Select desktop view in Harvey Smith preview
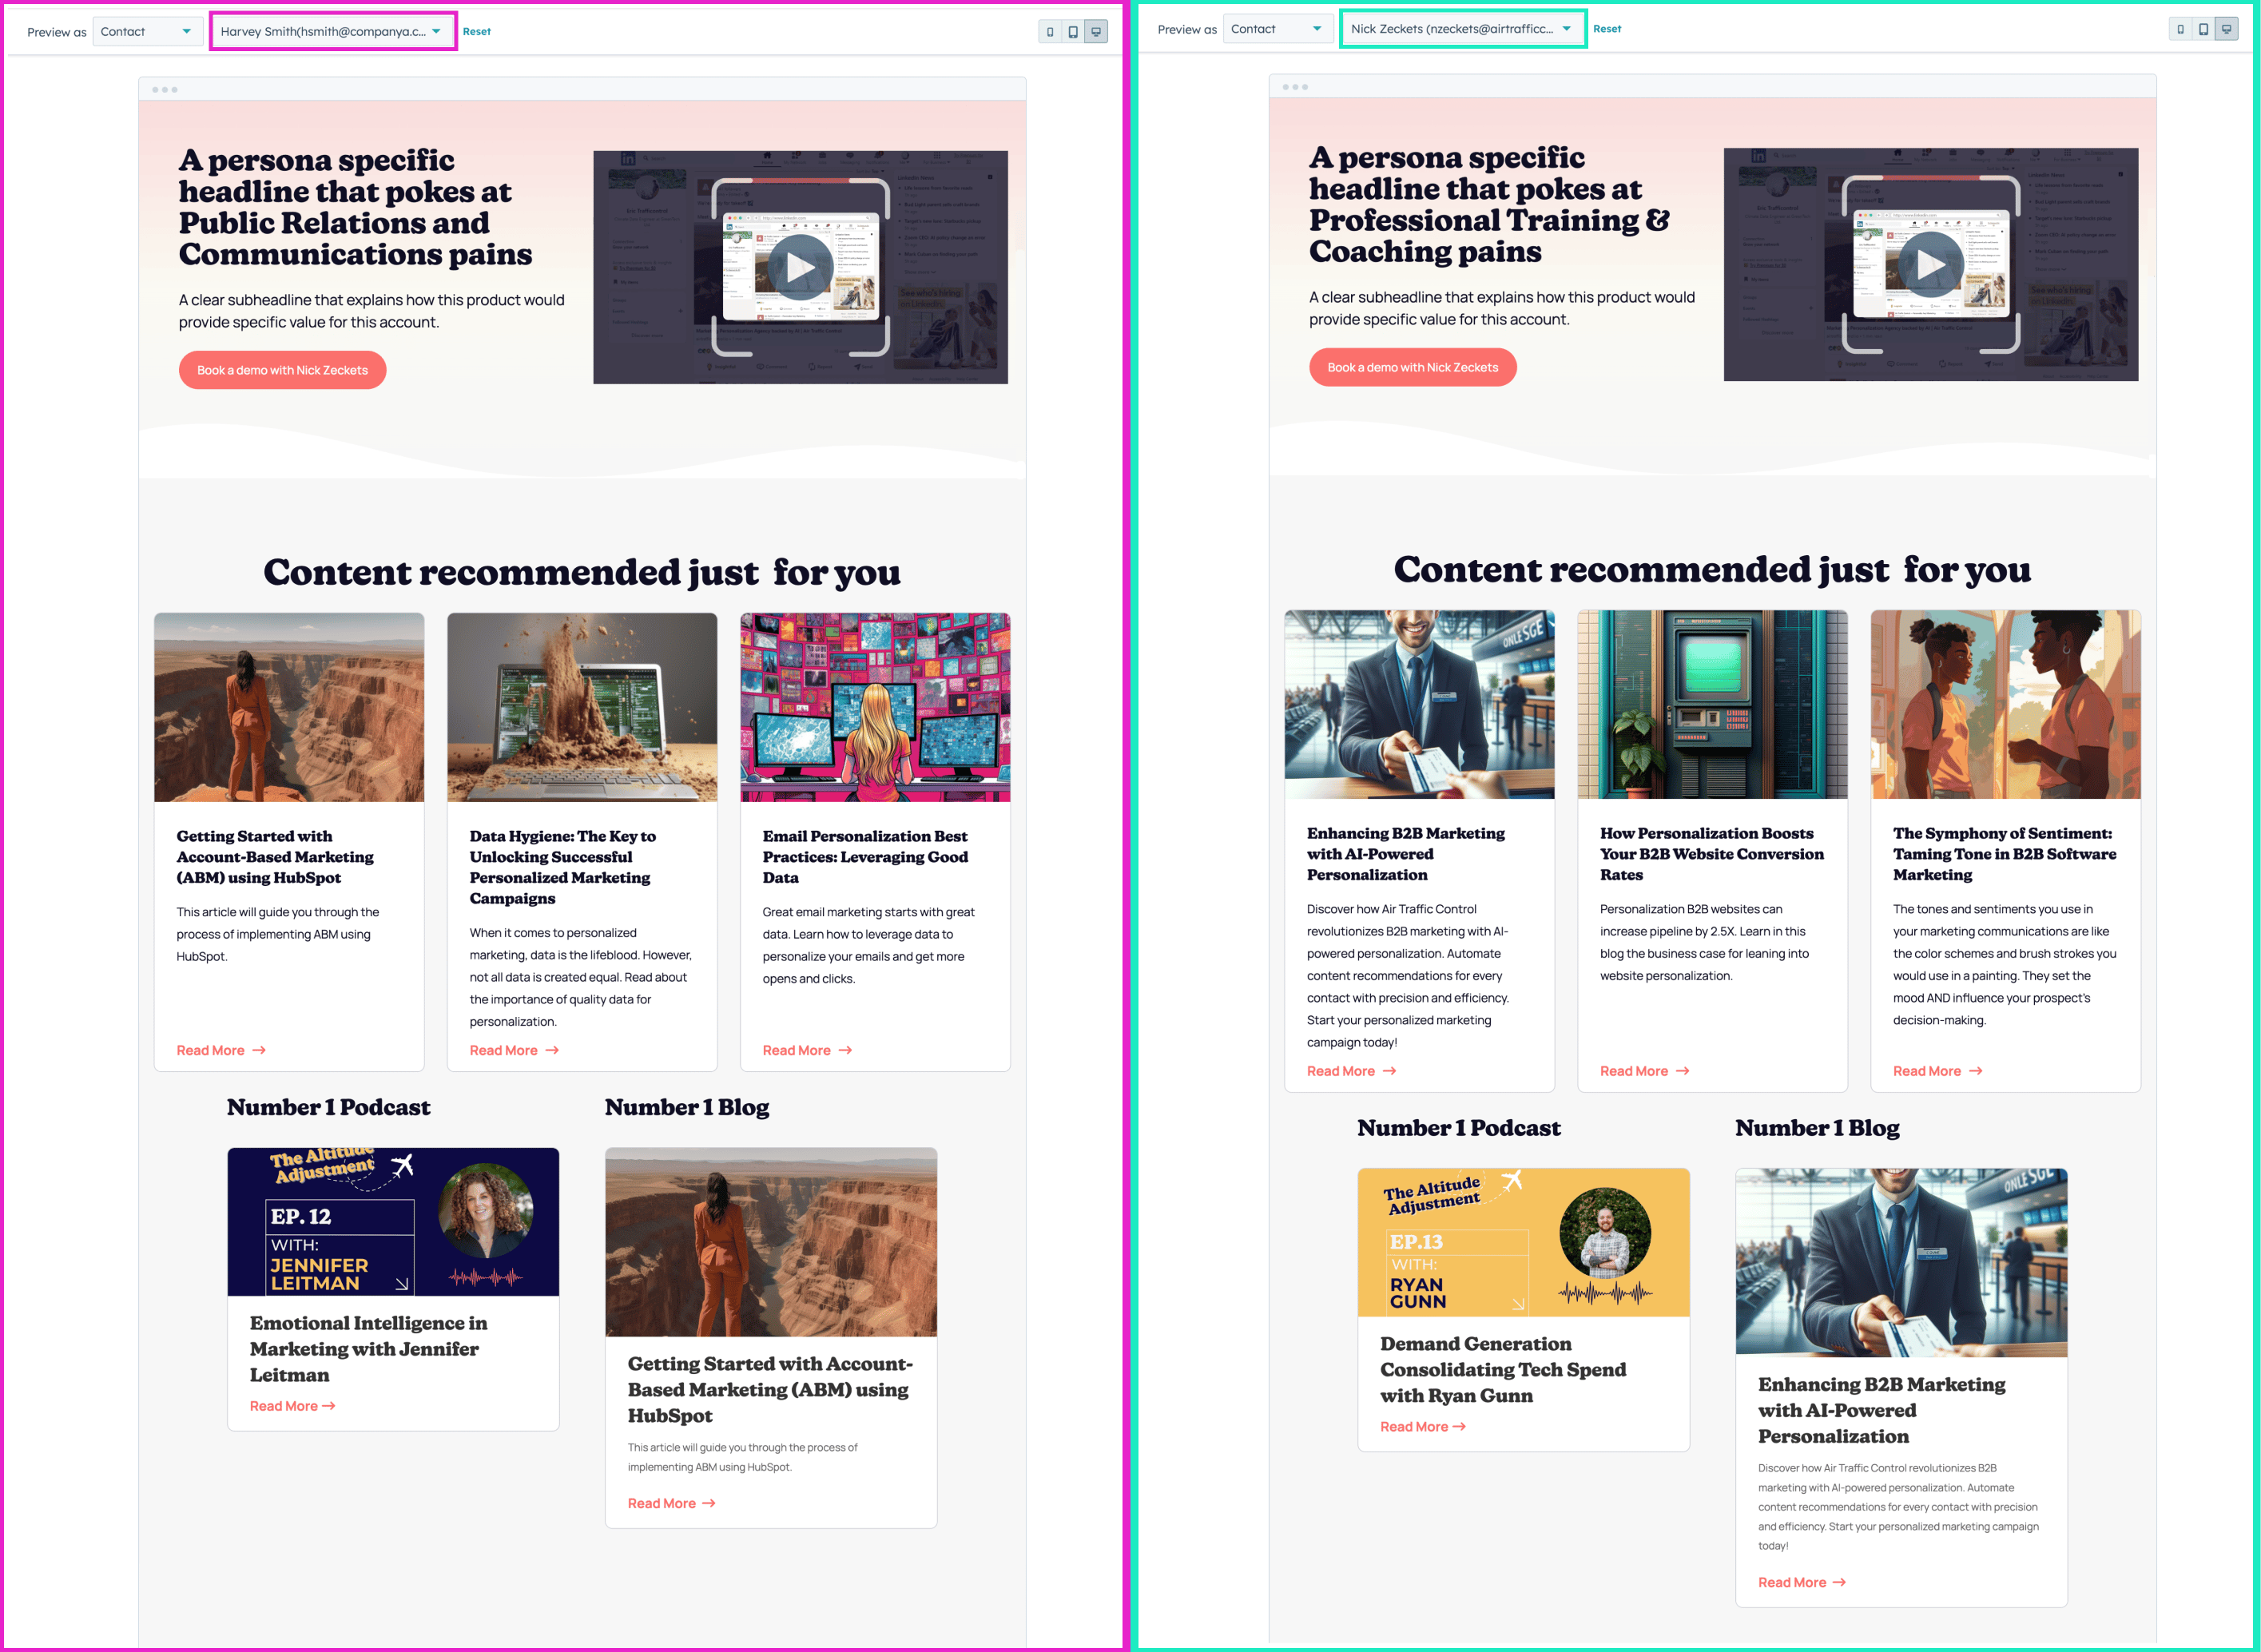Screen dimensions: 2261x1652 1096,32
